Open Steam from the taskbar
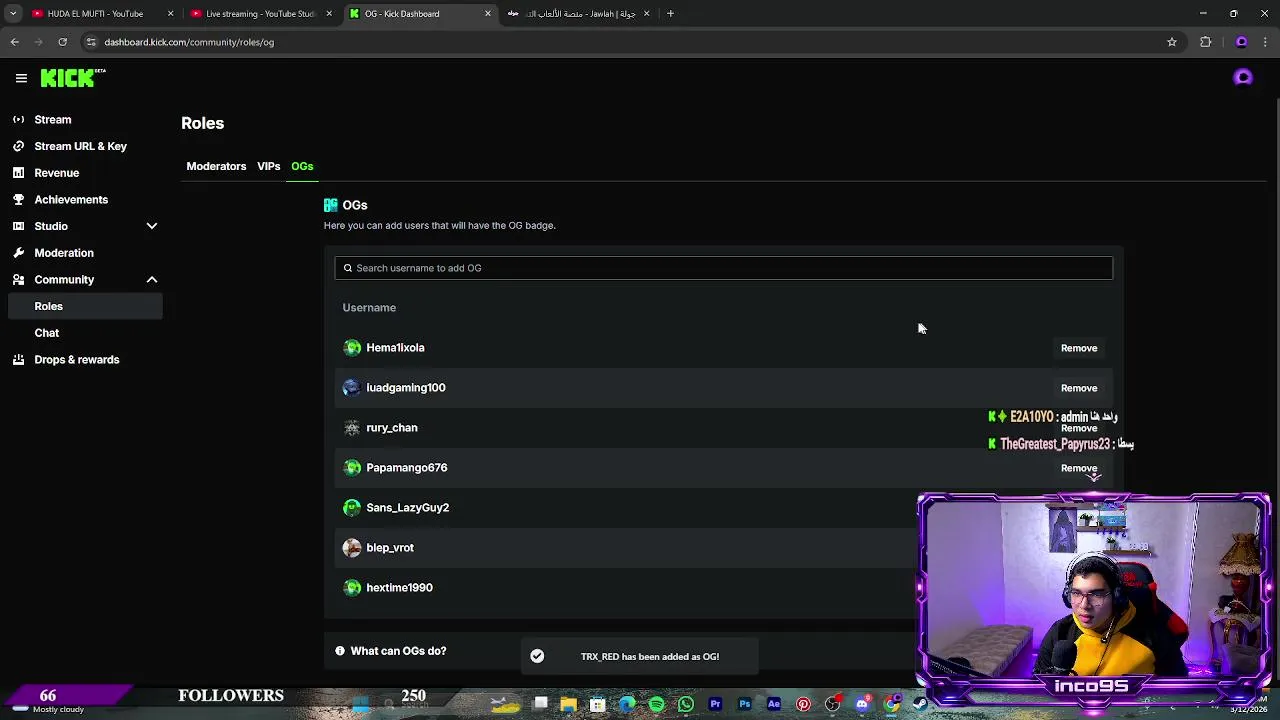Viewport: 1280px width, 720px height. coord(920,704)
